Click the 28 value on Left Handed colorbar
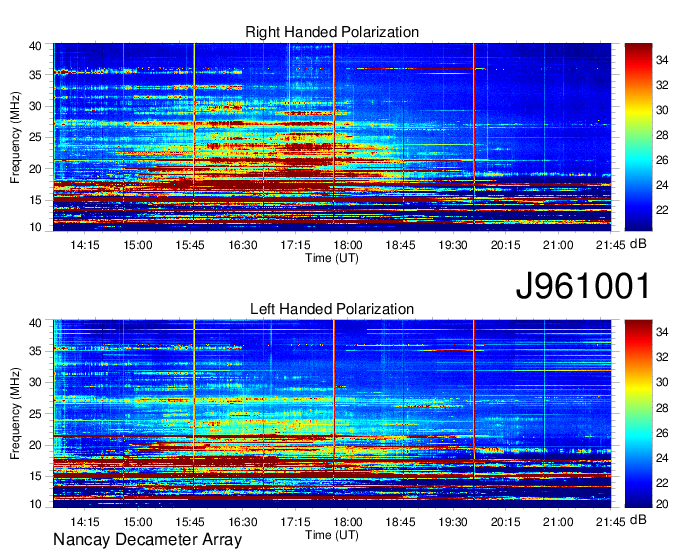This screenshot has width=680, height=552. point(662,408)
